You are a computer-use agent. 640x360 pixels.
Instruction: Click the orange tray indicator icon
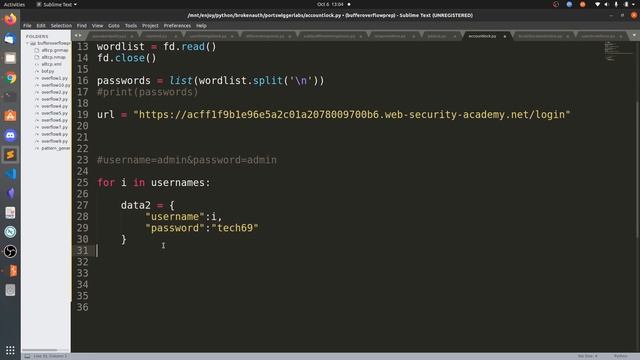tap(582, 4)
